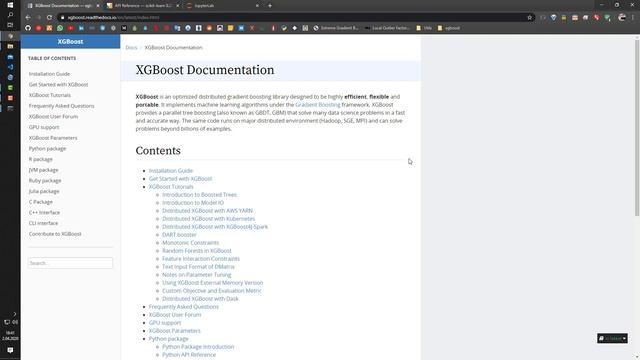Open Julia package in sidebar
This screenshot has height=360, width=640.
pyautogui.click(x=44, y=191)
